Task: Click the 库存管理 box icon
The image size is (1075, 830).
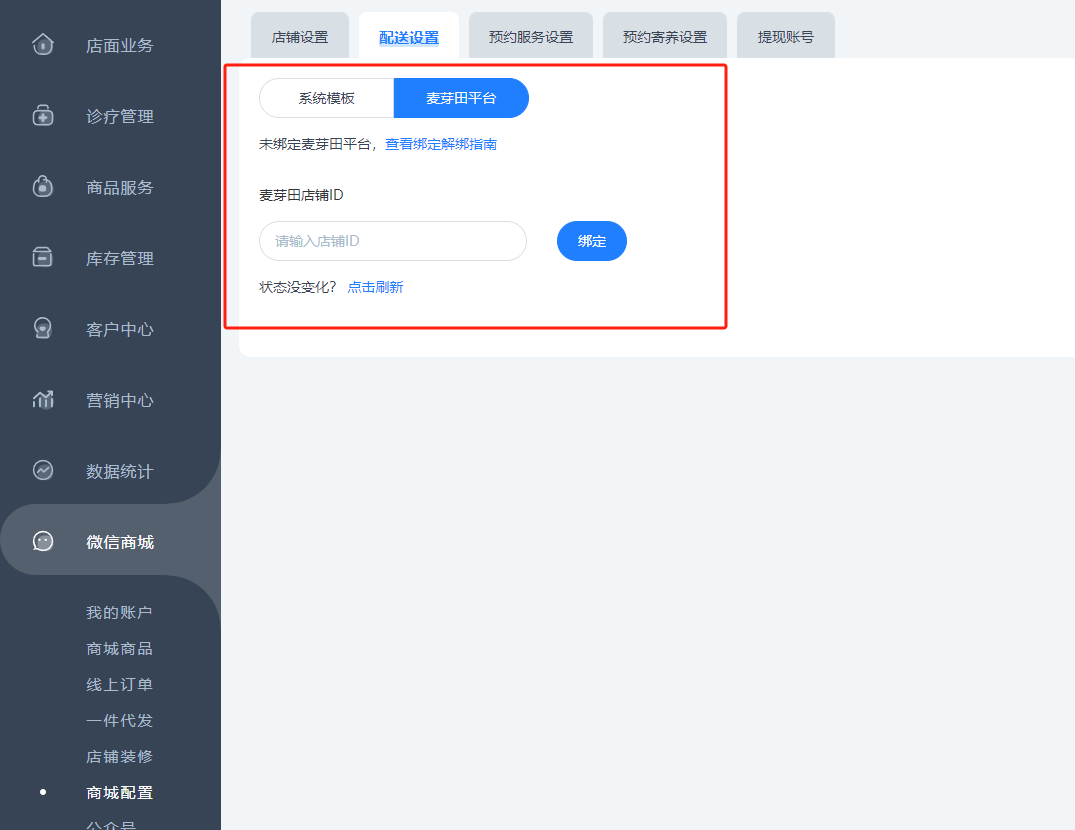Action: pyautogui.click(x=43, y=258)
